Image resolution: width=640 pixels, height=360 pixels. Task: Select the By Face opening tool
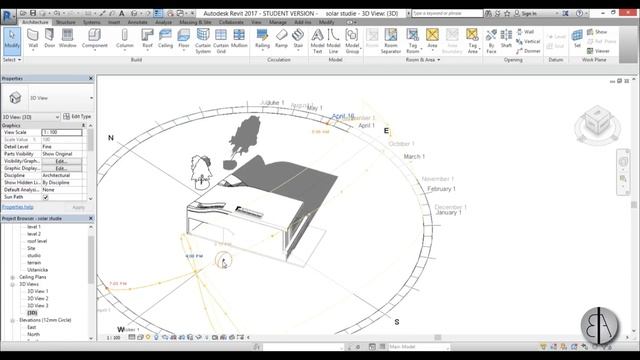[491, 41]
